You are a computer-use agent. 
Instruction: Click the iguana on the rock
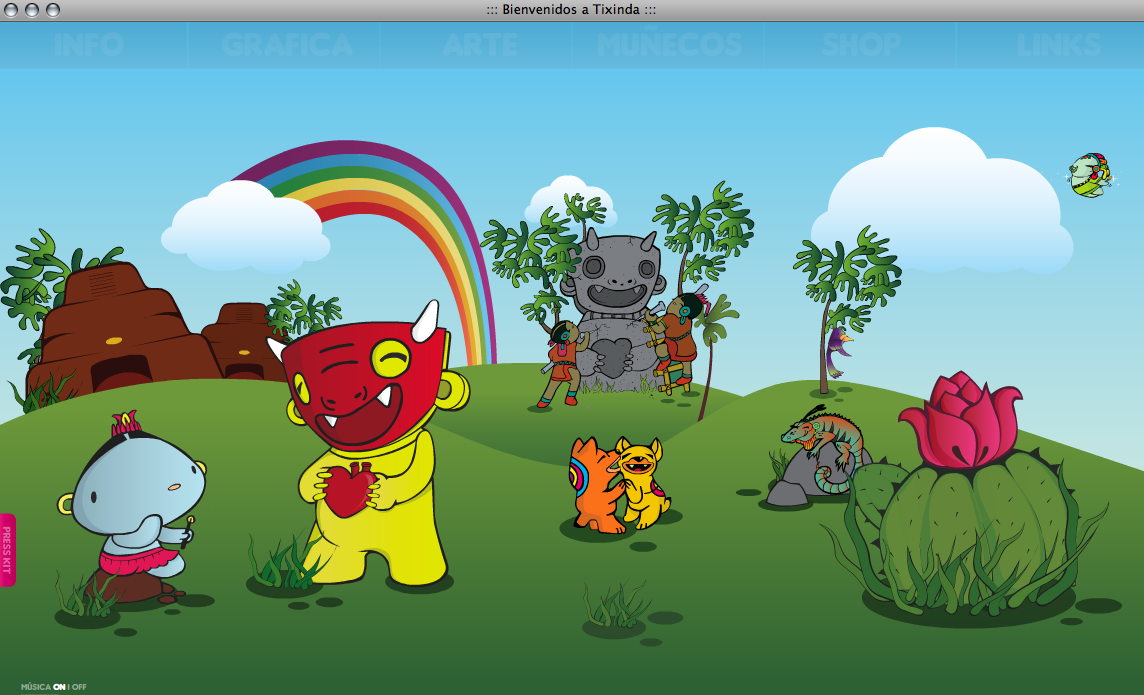824,440
